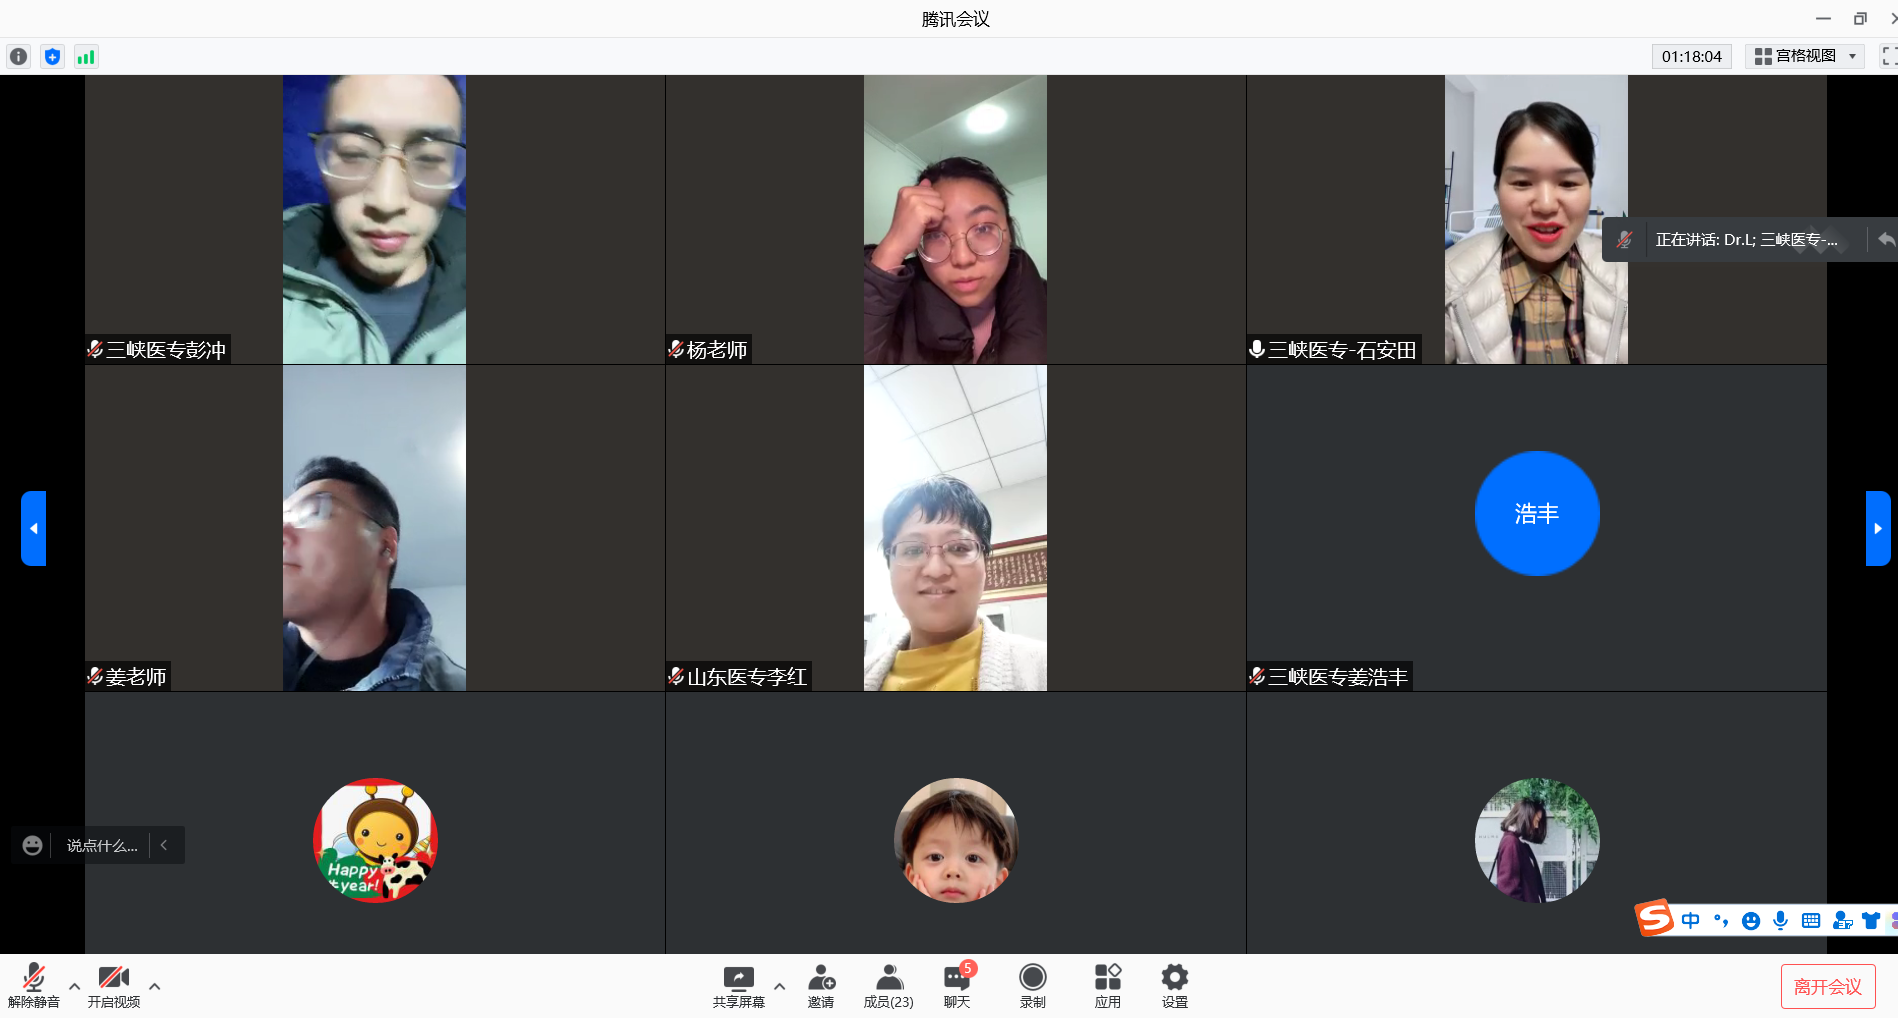The width and height of the screenshot is (1898, 1018).
Task: Check network signal status icon
Action: 86,57
